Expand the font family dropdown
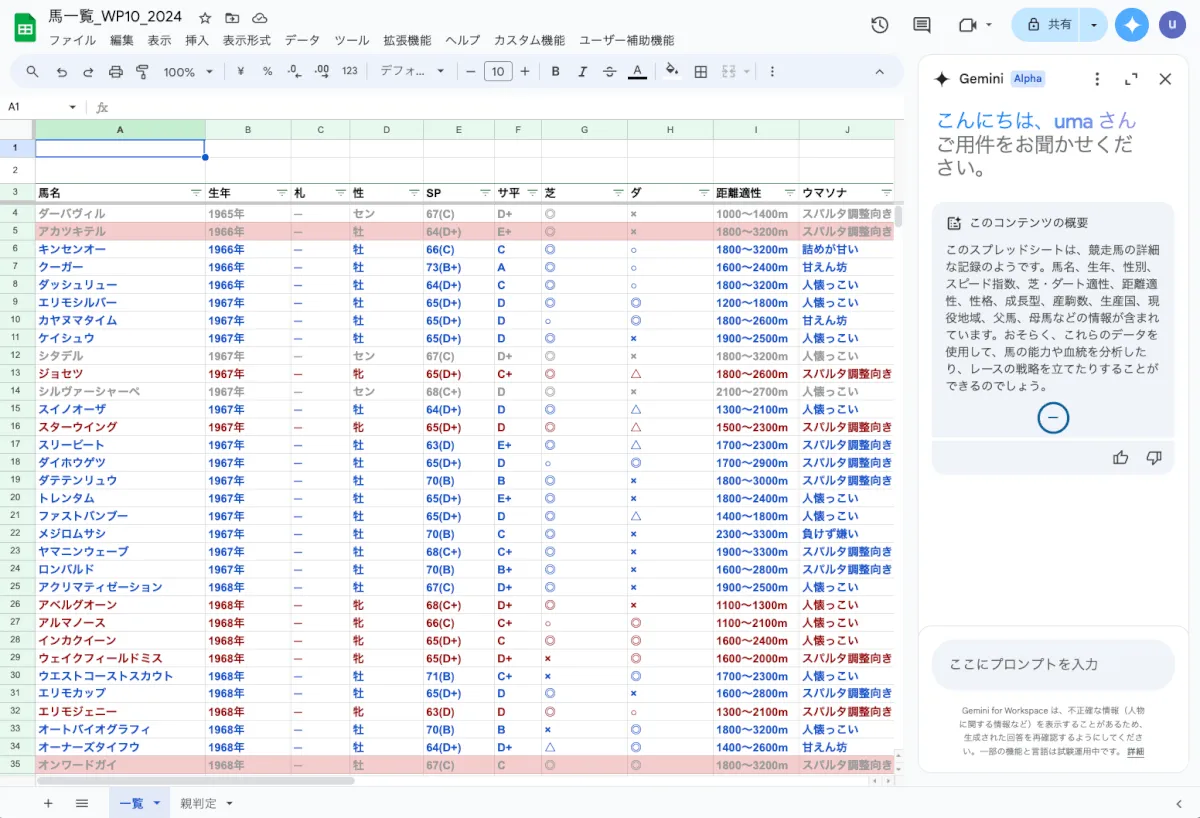The height and width of the screenshot is (818, 1200). 412,72
